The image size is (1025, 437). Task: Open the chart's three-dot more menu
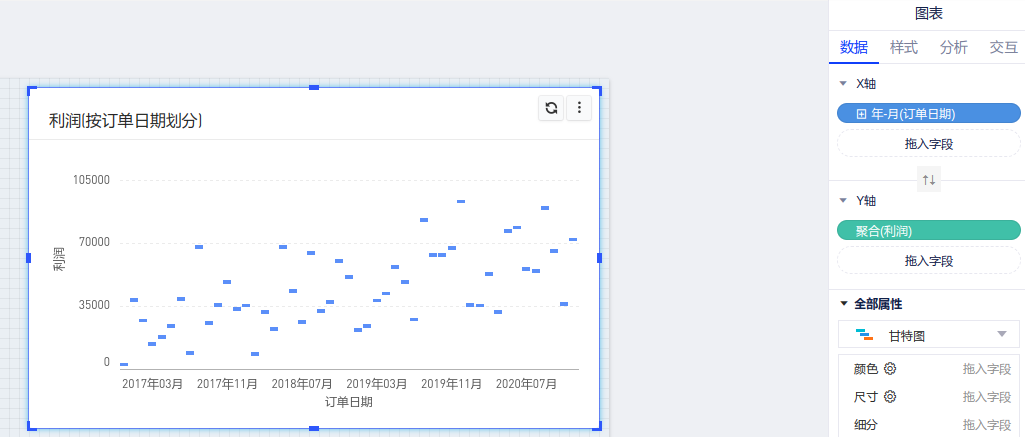[580, 108]
